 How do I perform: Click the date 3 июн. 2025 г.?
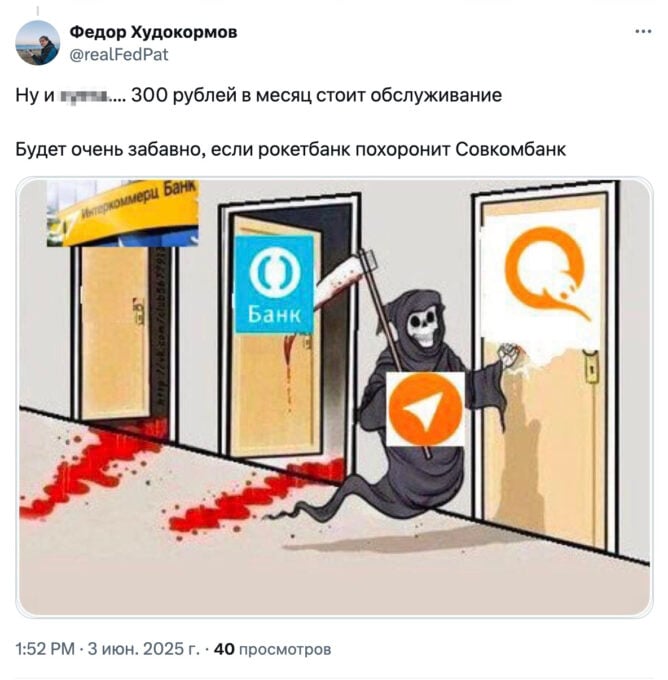tap(144, 649)
